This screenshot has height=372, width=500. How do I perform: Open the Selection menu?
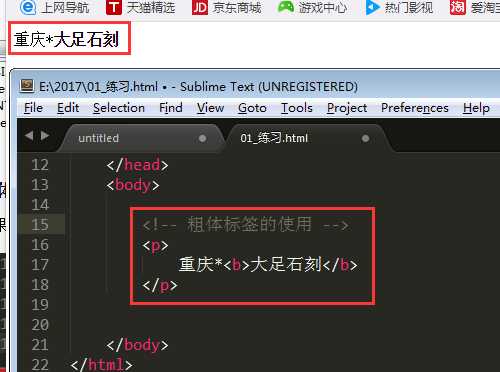[119, 108]
